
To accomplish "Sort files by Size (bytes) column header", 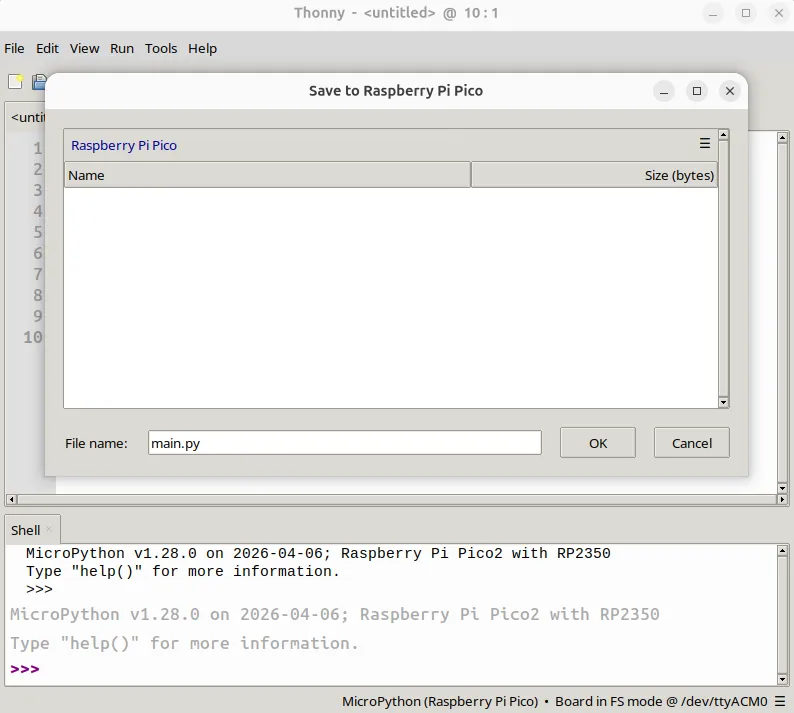I will coord(594,175).
